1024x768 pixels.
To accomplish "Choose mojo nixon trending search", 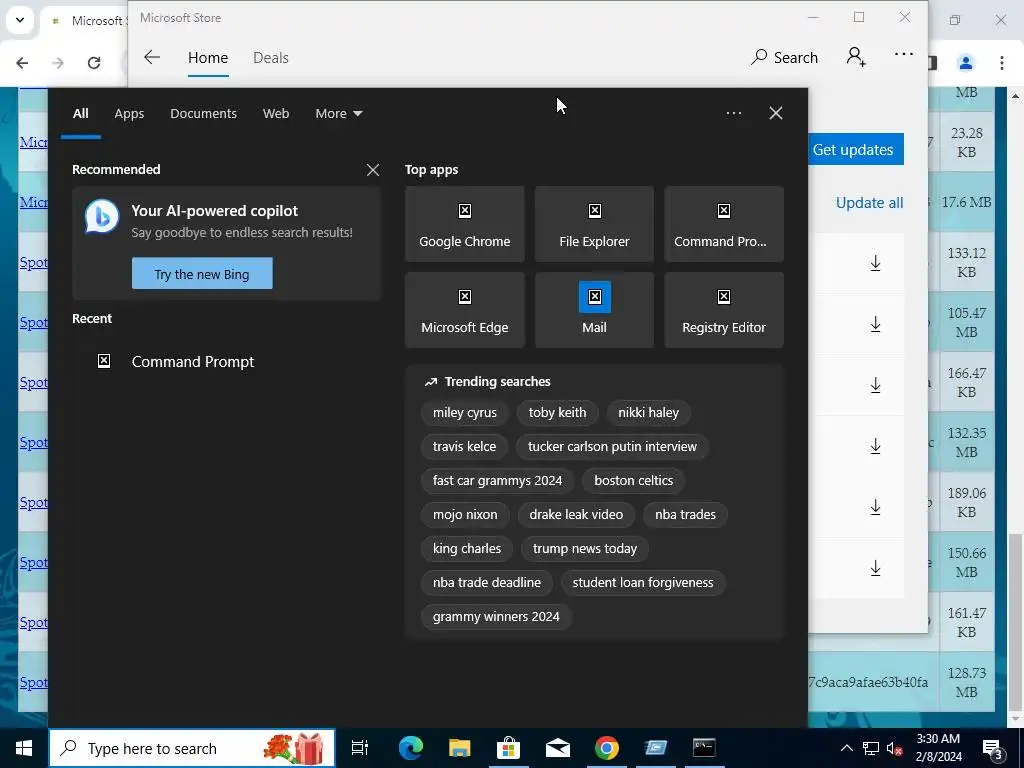I will coord(465,515).
